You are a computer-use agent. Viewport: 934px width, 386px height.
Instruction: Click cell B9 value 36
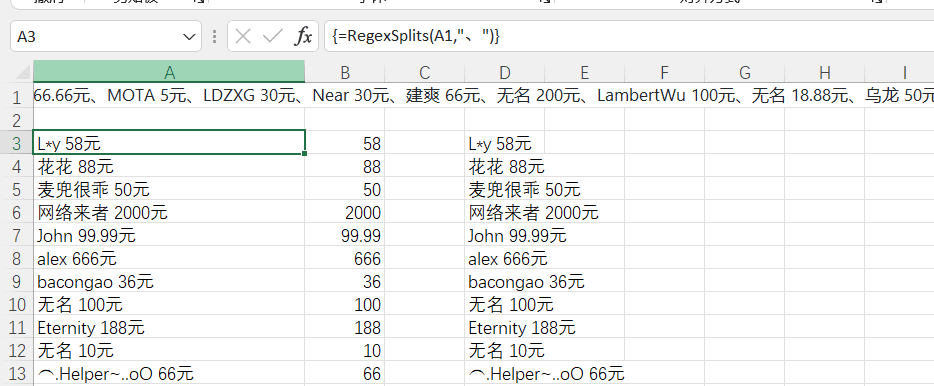(x=345, y=281)
